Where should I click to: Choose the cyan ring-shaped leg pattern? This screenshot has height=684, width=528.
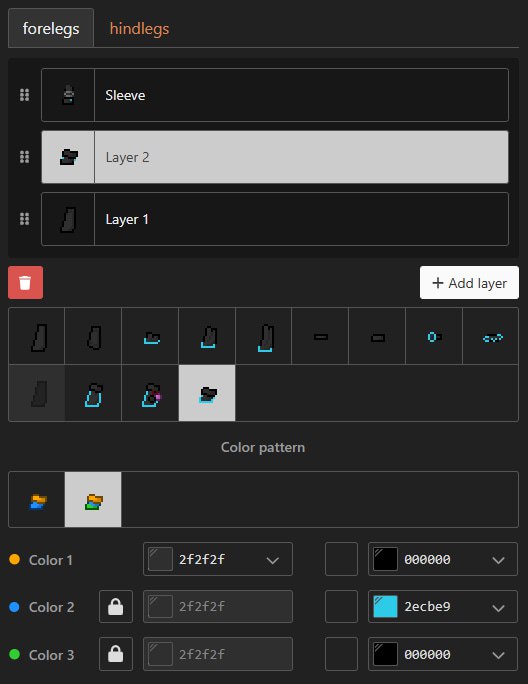(434, 336)
